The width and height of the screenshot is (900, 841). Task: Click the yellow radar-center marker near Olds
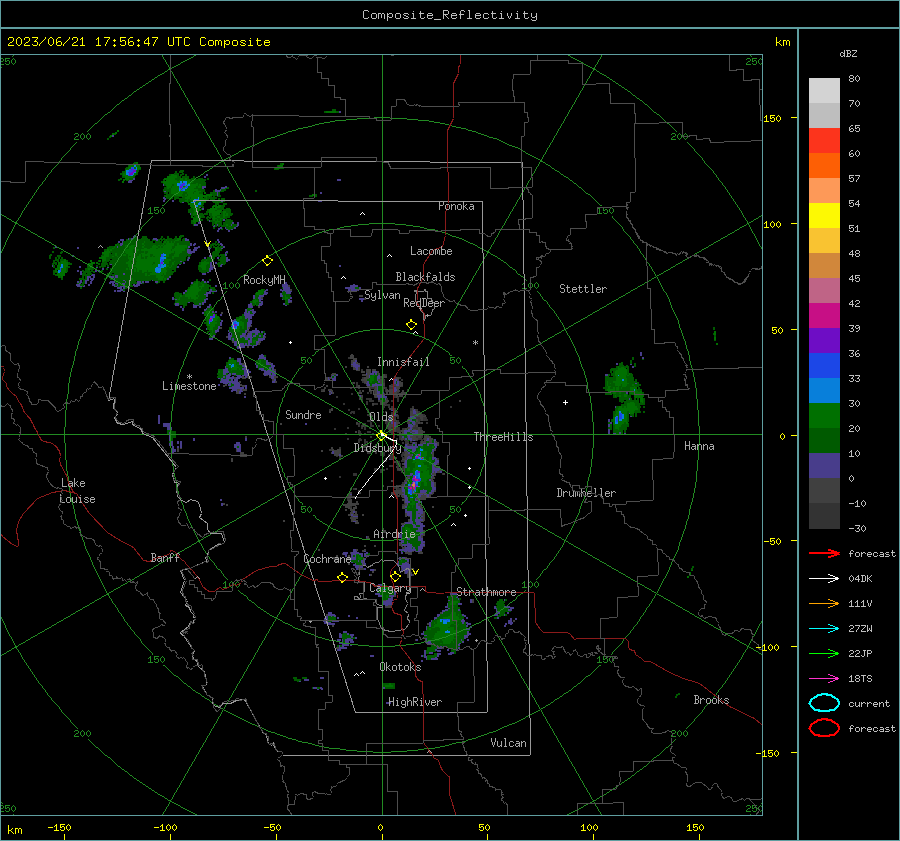[382, 435]
